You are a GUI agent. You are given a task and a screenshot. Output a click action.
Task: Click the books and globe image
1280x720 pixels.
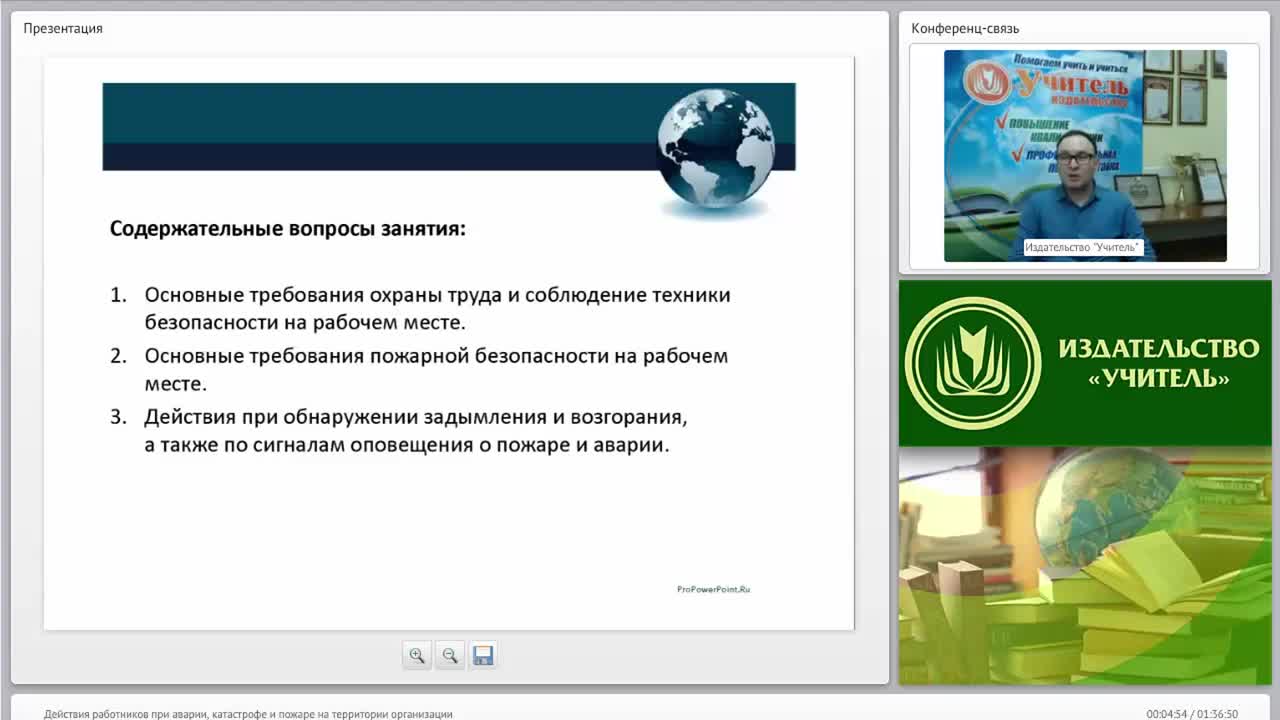(1085, 566)
